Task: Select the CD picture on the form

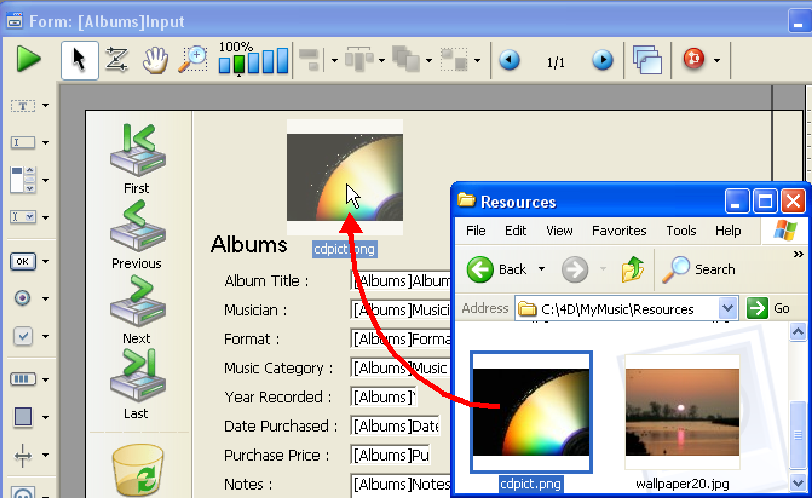Action: coord(345,177)
